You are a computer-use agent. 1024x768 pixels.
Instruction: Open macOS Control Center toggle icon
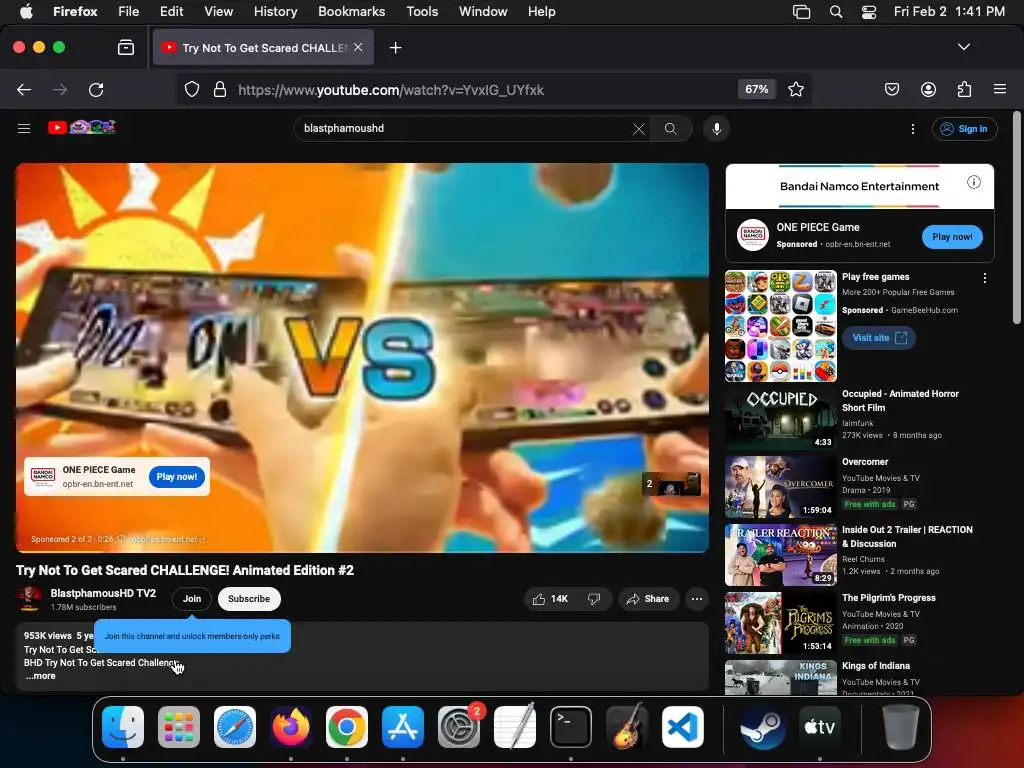pos(869,12)
